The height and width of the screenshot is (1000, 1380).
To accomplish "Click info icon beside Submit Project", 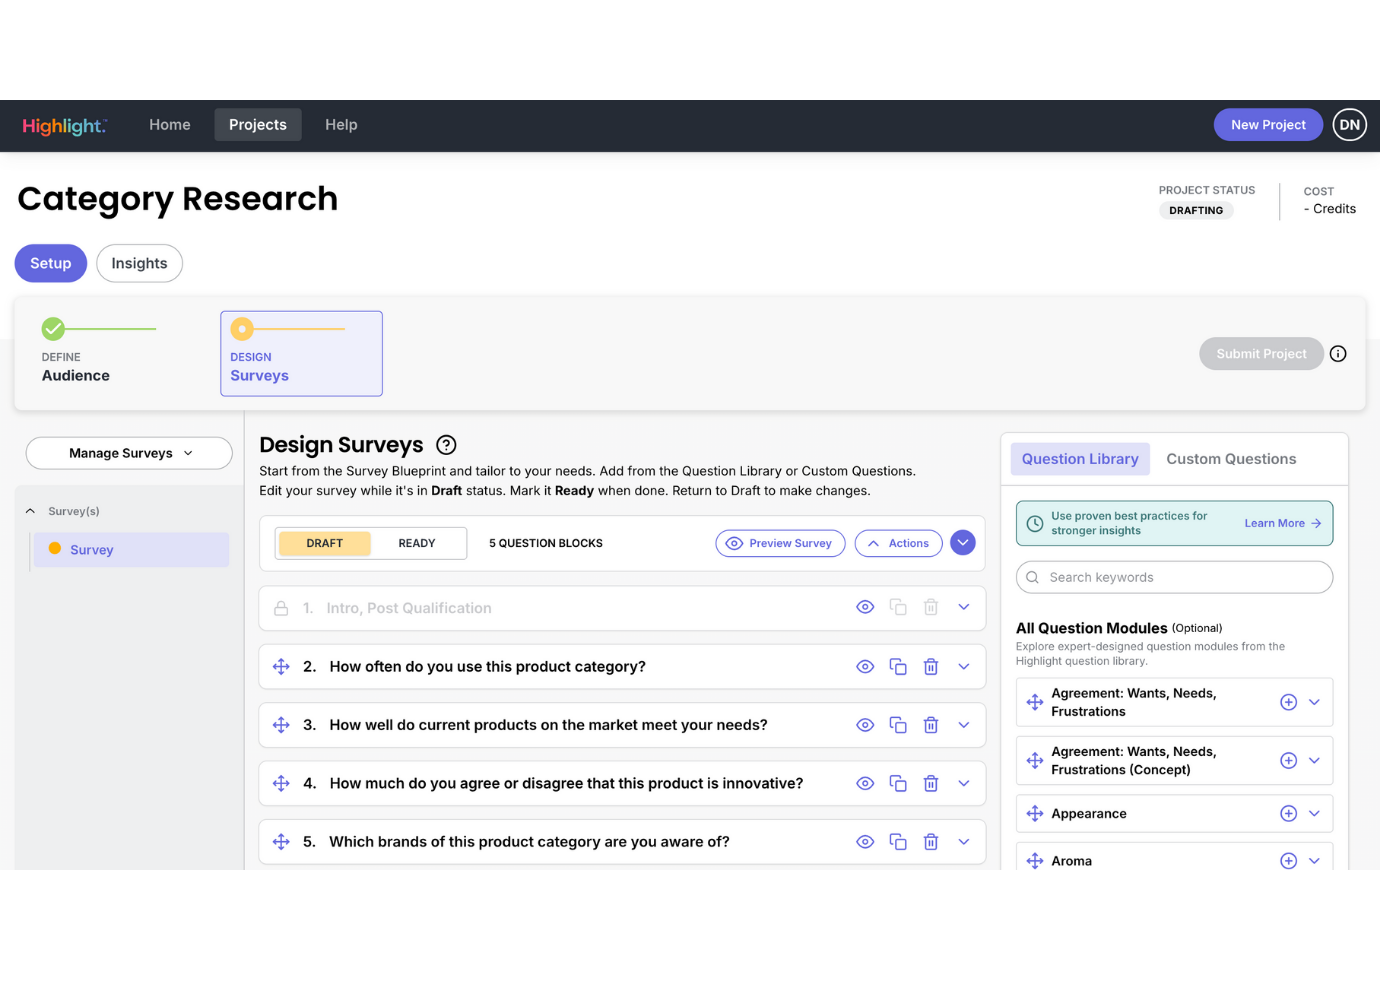I will coord(1338,354).
